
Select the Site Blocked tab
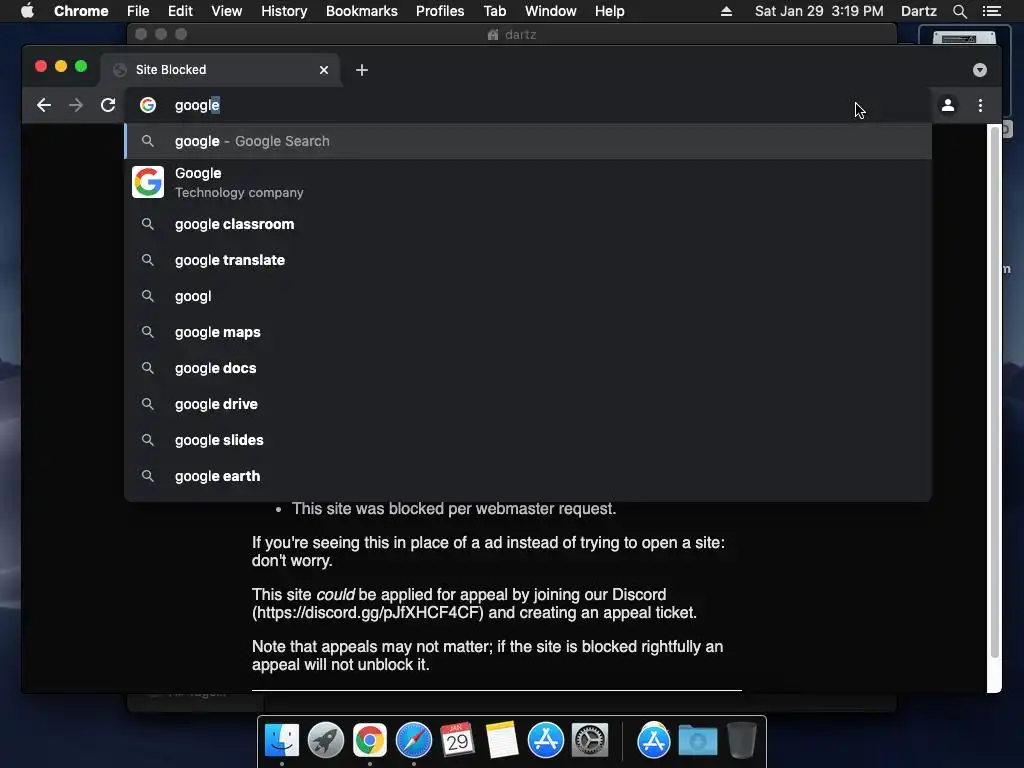coord(220,70)
